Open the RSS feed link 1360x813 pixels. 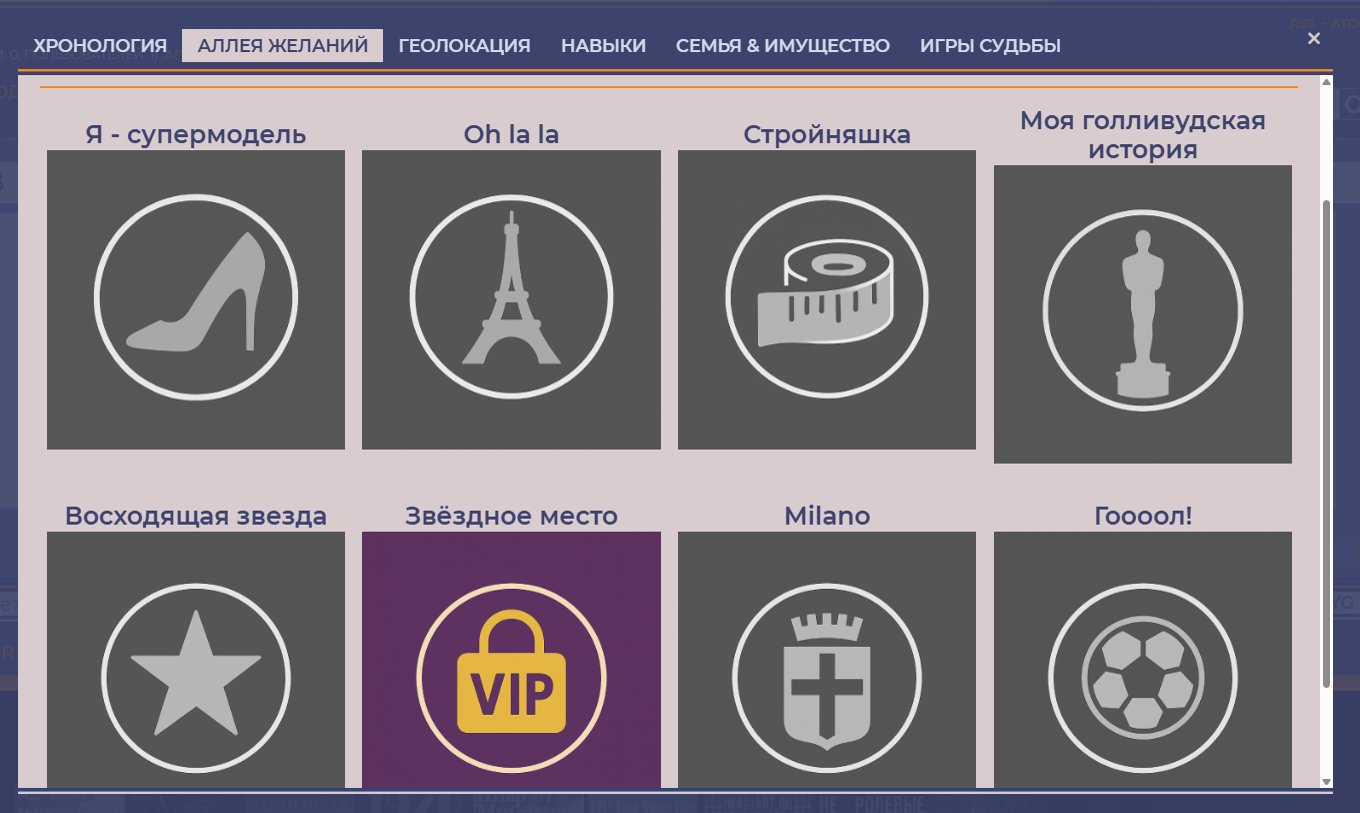click(1300, 21)
